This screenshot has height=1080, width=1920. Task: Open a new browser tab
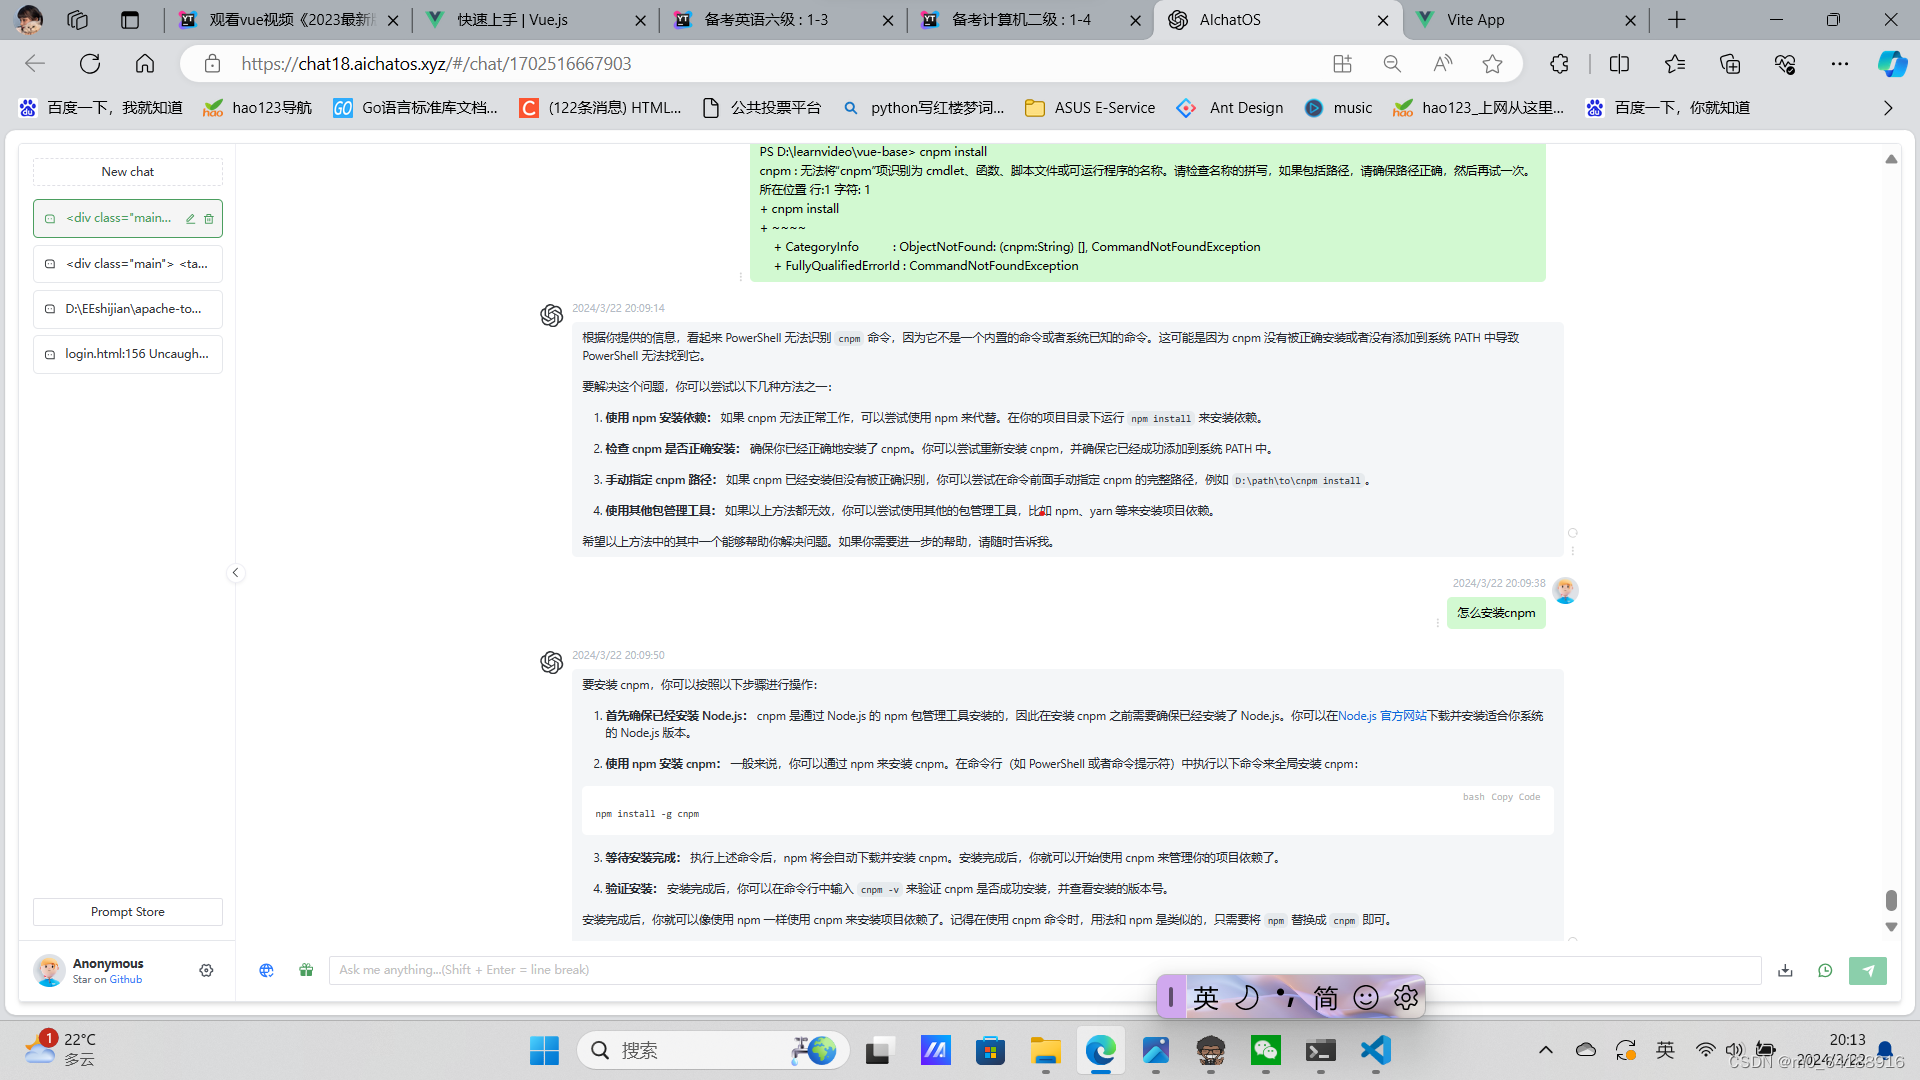(x=1677, y=20)
